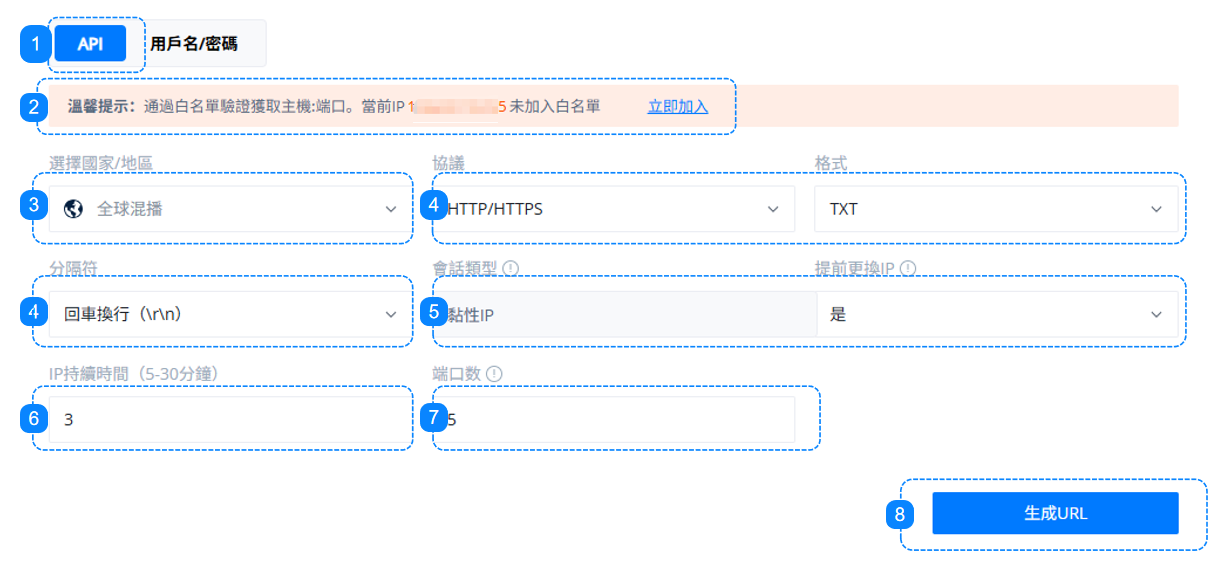
Task: Focus the IP持續時間 input field
Action: click(x=230, y=420)
